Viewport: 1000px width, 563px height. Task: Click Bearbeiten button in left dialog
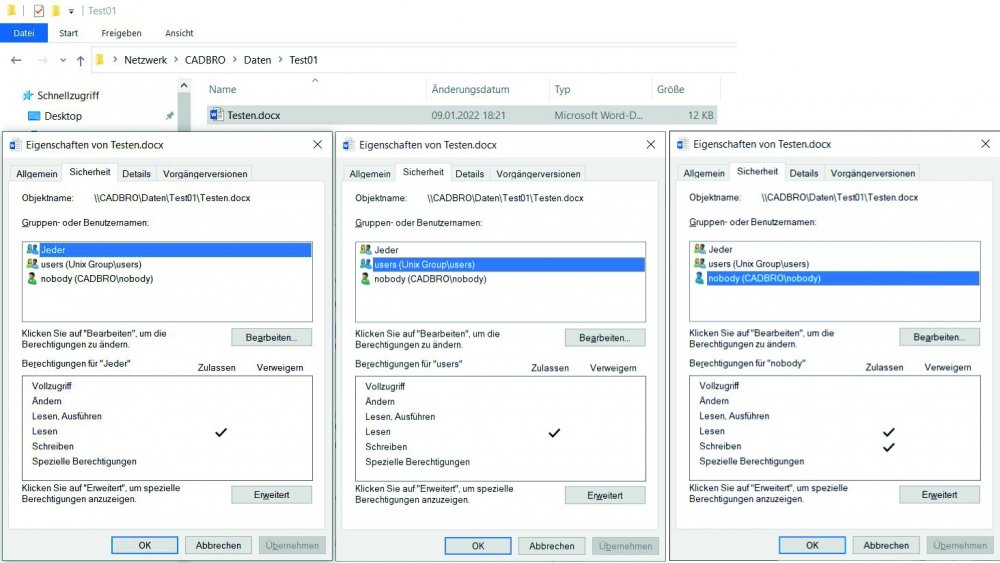272,337
